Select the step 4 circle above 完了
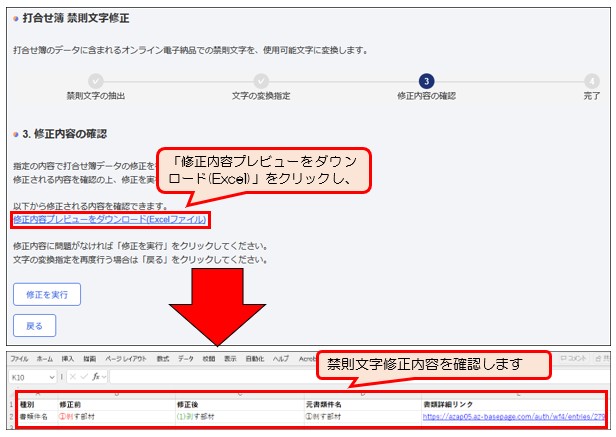Screen dimensions: 616x437 [x=592, y=81]
